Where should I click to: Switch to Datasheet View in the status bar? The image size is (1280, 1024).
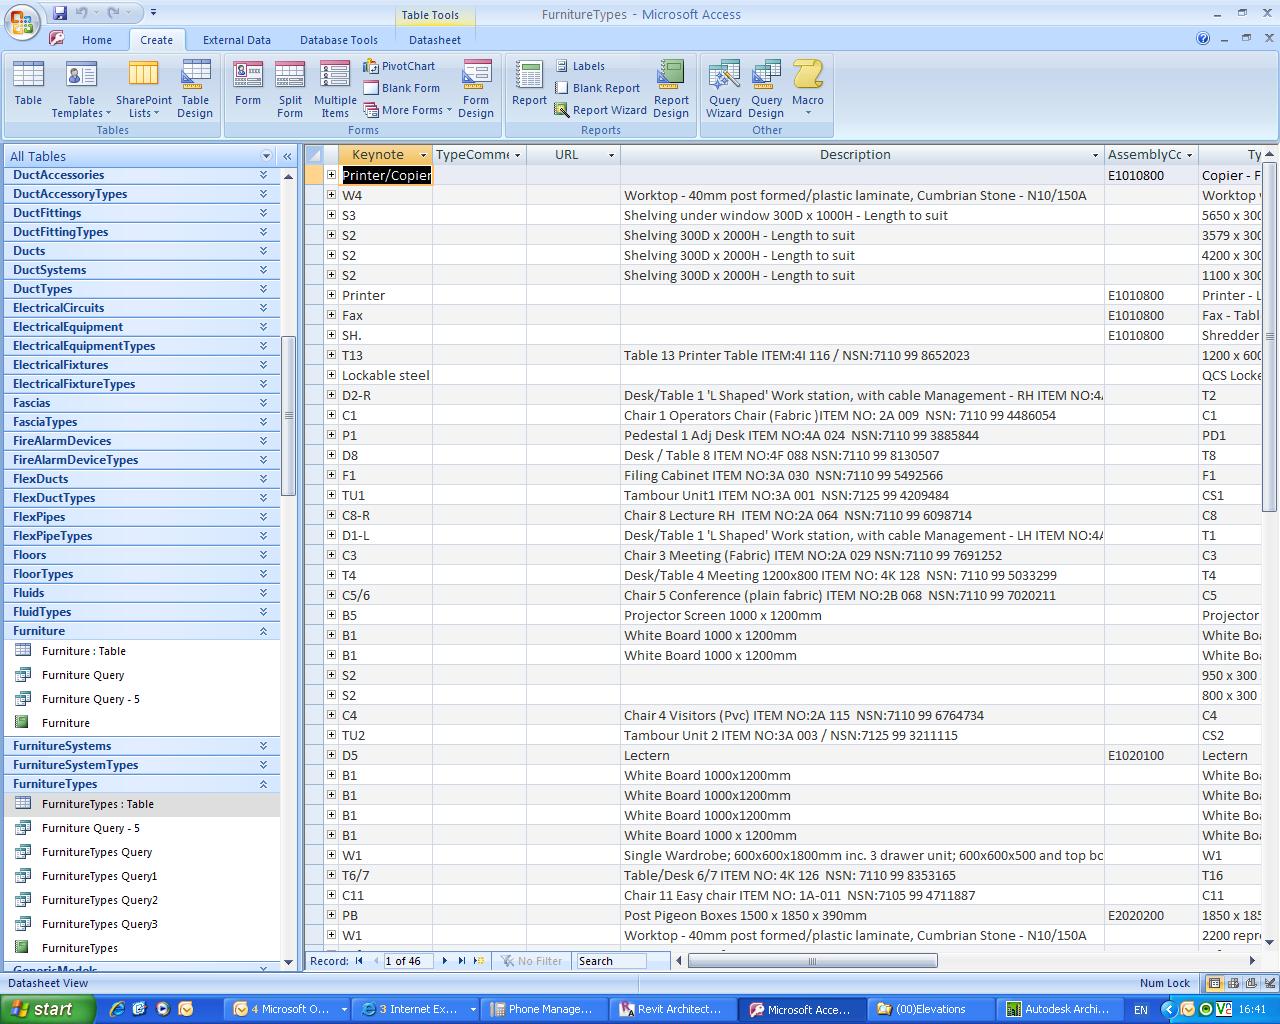(1213, 983)
